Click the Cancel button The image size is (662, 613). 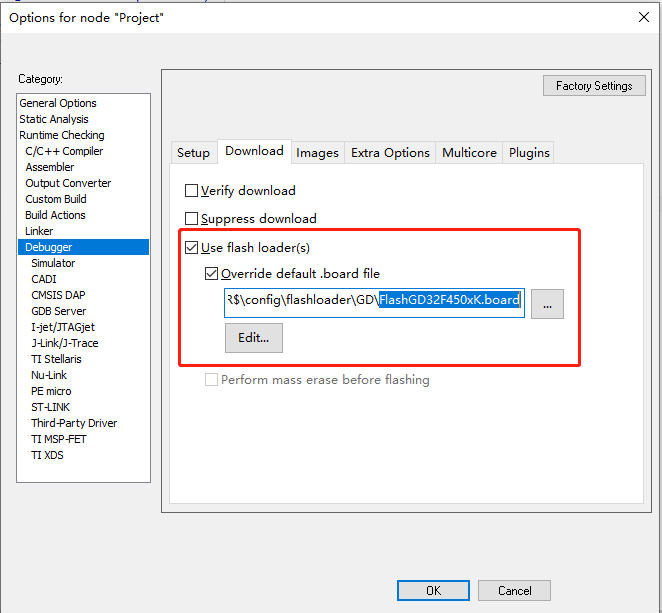point(514,591)
